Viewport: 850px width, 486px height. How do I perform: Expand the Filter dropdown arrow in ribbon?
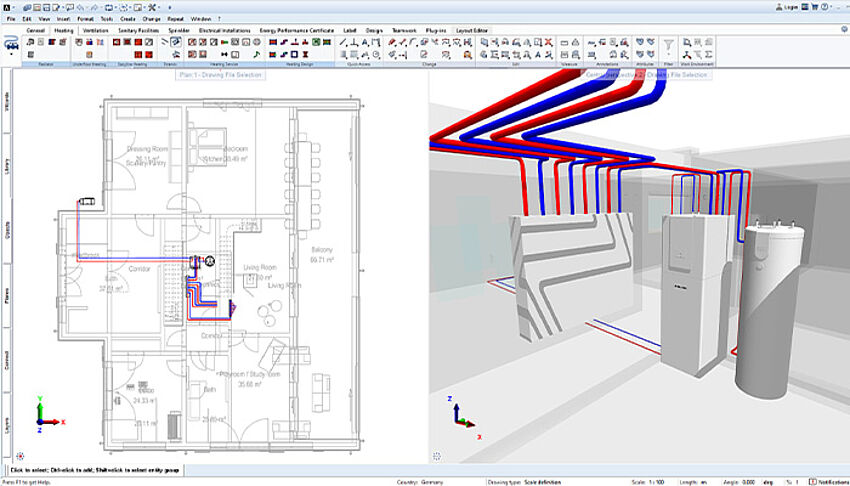coord(668,55)
